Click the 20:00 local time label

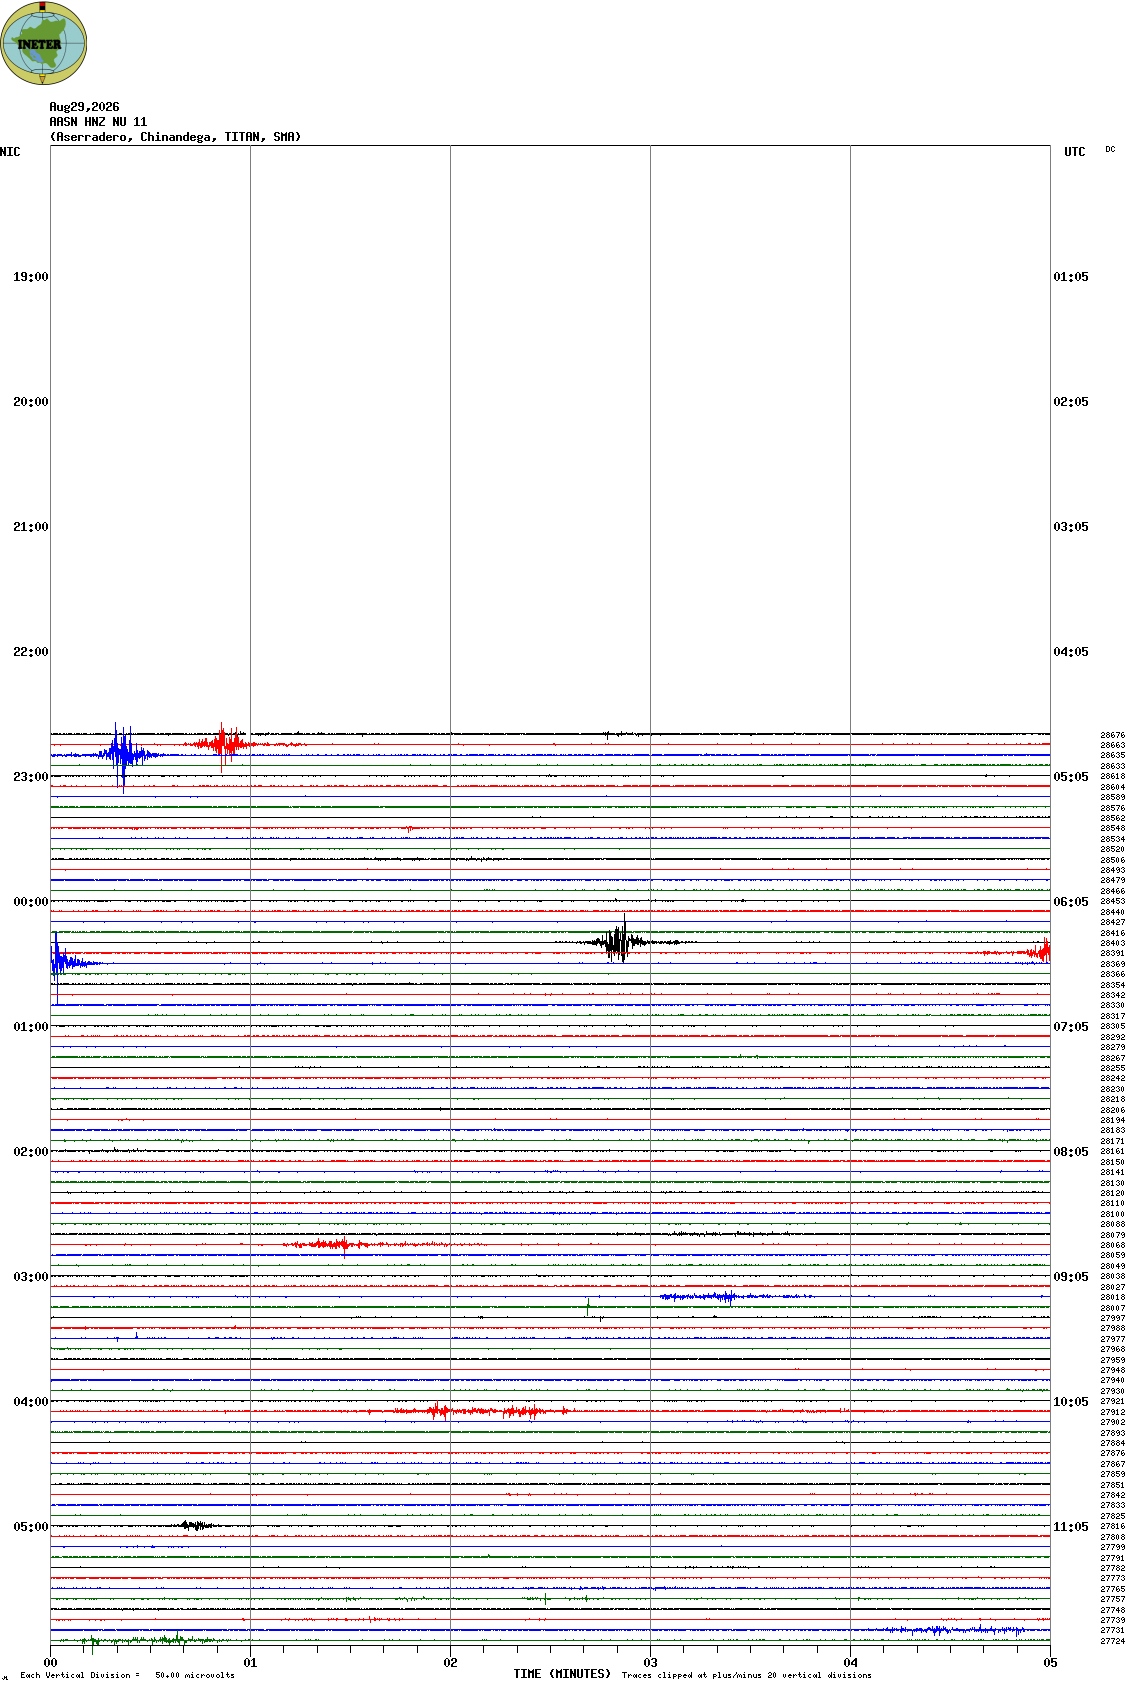[30, 402]
